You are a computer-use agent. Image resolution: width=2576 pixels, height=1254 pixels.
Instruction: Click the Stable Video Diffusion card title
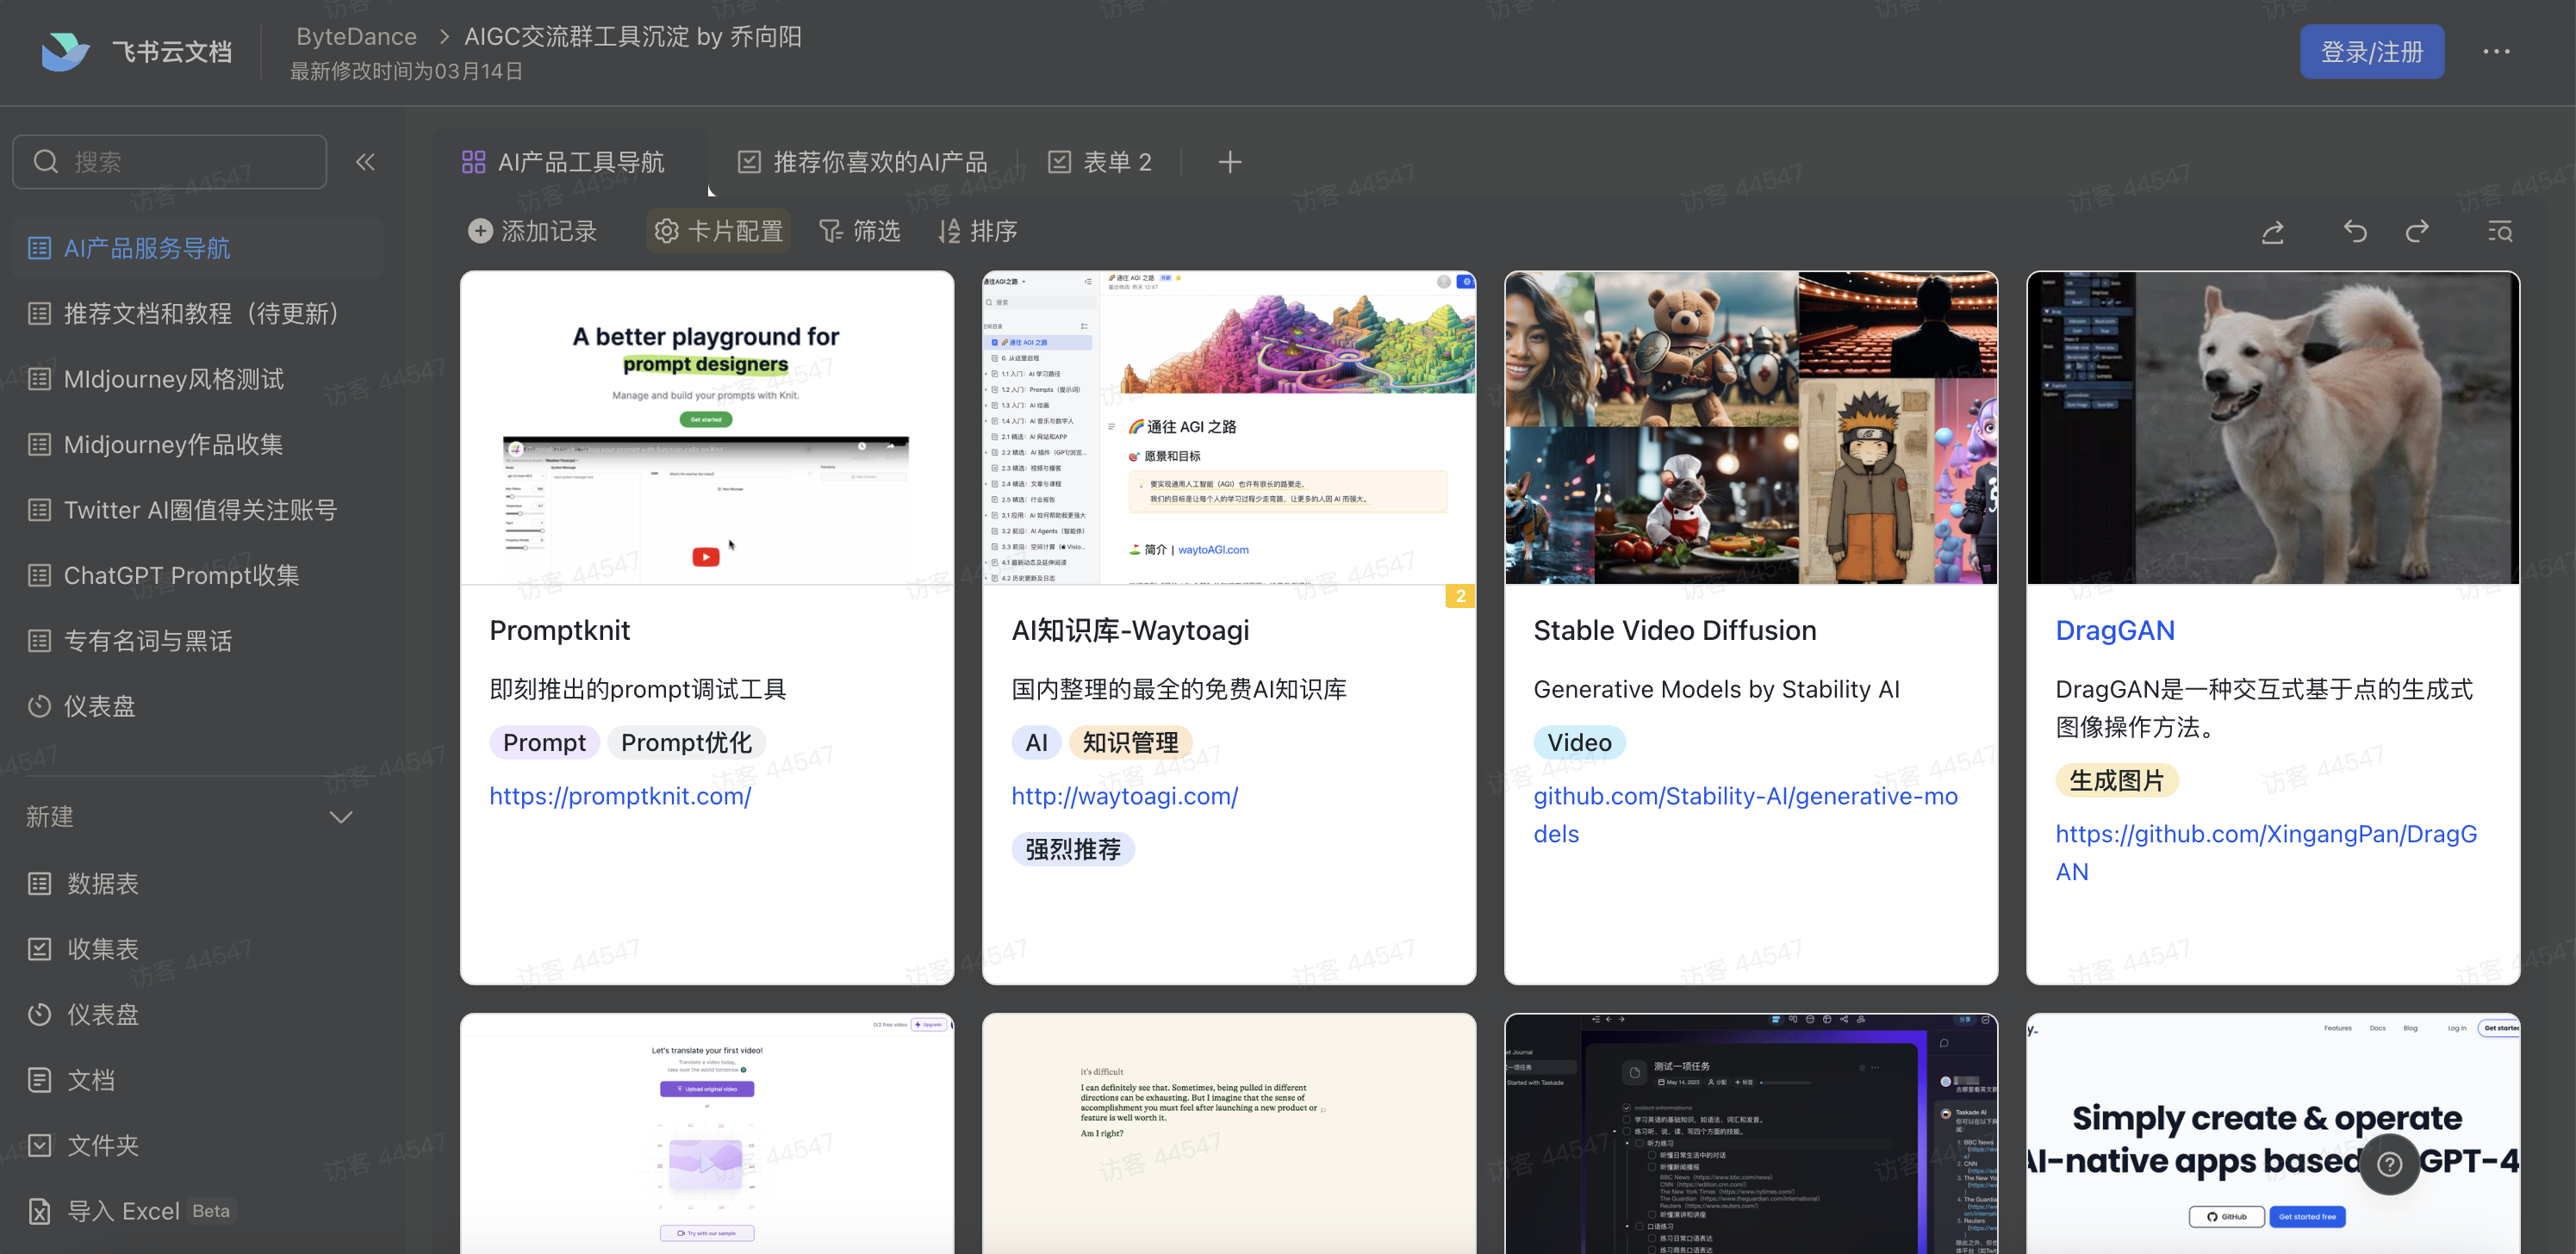pyautogui.click(x=1675, y=630)
